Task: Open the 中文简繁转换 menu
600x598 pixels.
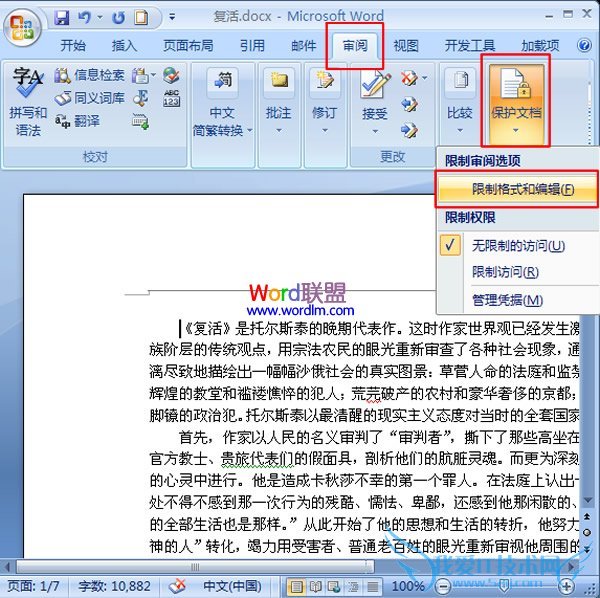Action: click(222, 102)
